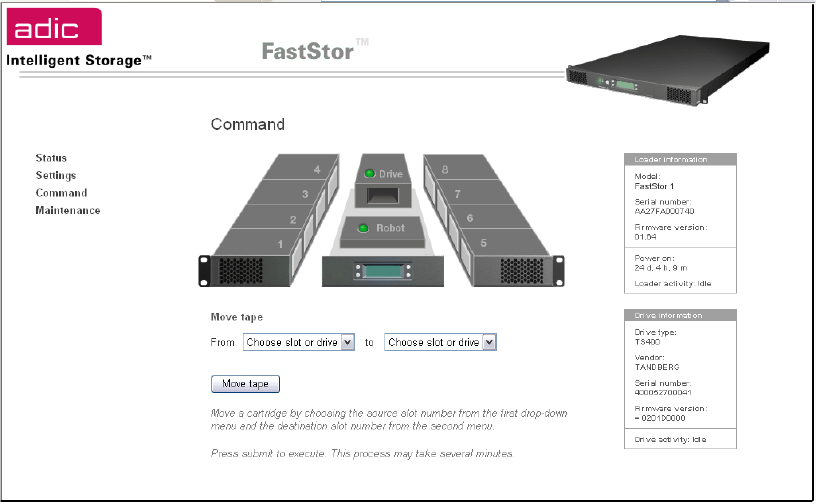Screen dimensions: 816x502
Task: Click Loader activity: Idle text
Action: pos(672,284)
